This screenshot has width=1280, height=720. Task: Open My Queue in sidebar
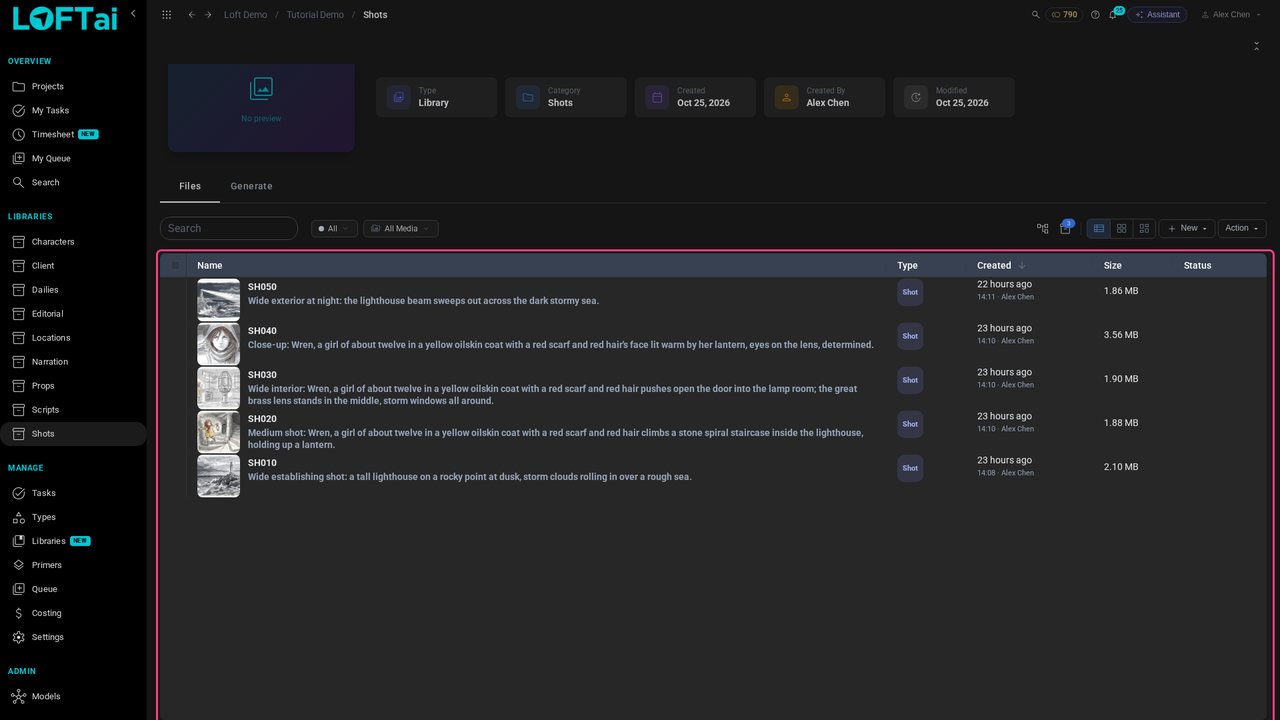pyautogui.click(x=73, y=159)
